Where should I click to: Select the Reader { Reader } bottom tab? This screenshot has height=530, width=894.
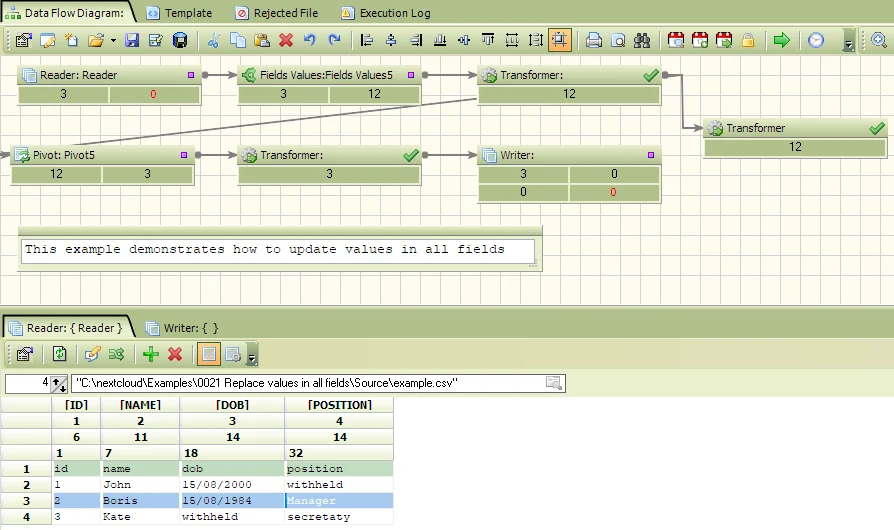pos(66,328)
